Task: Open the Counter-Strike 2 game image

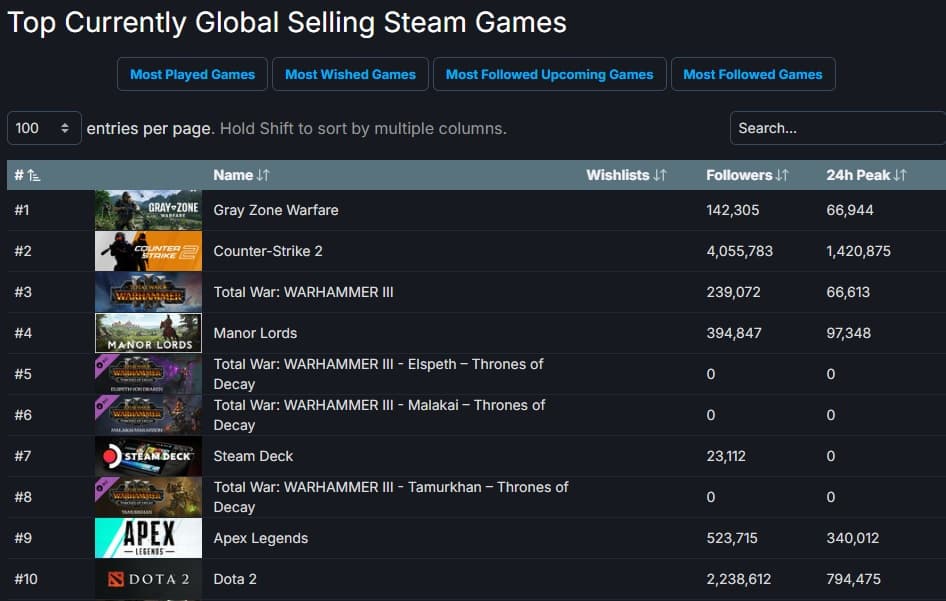Action: (x=148, y=251)
